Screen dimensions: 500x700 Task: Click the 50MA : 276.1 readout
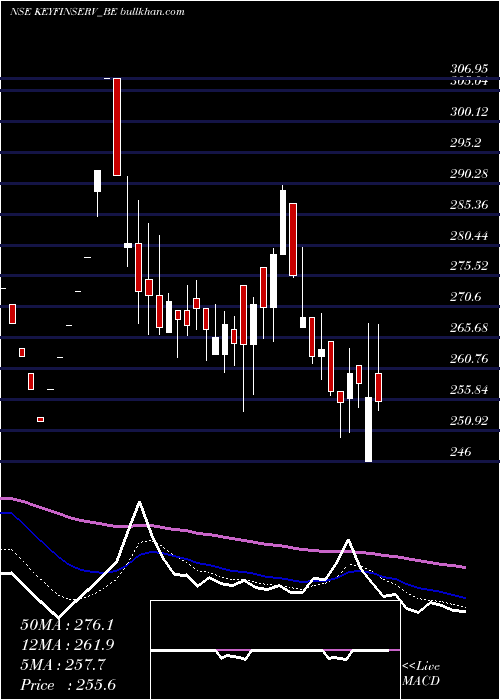click(67, 625)
